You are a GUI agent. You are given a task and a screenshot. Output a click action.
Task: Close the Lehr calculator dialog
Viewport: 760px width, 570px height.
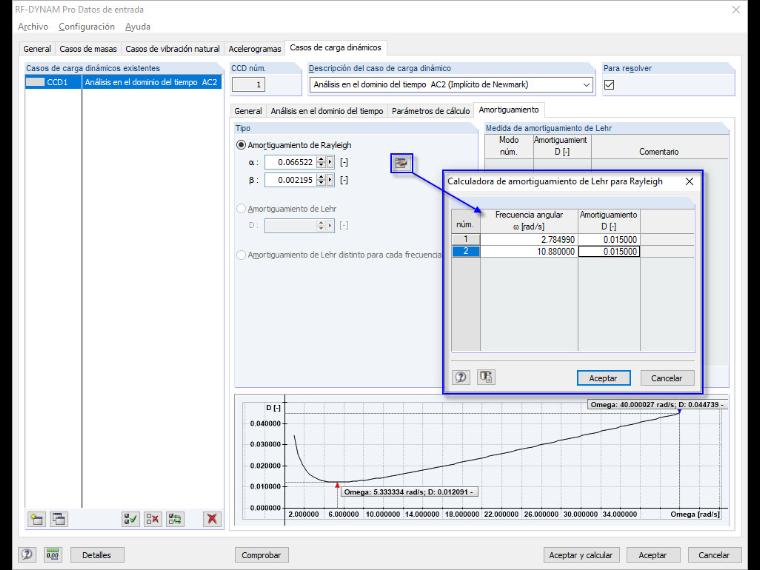tap(689, 181)
